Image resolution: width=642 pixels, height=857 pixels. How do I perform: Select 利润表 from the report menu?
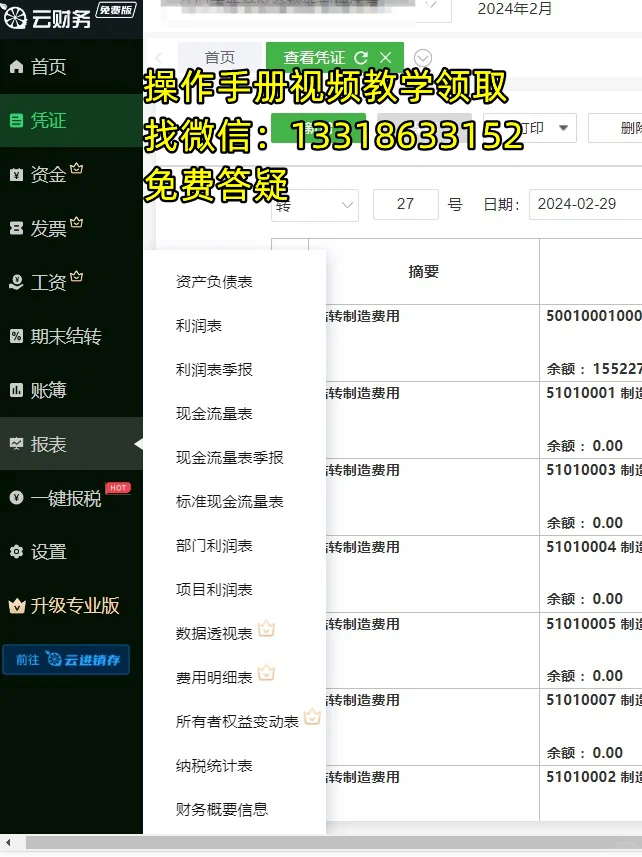coord(198,326)
